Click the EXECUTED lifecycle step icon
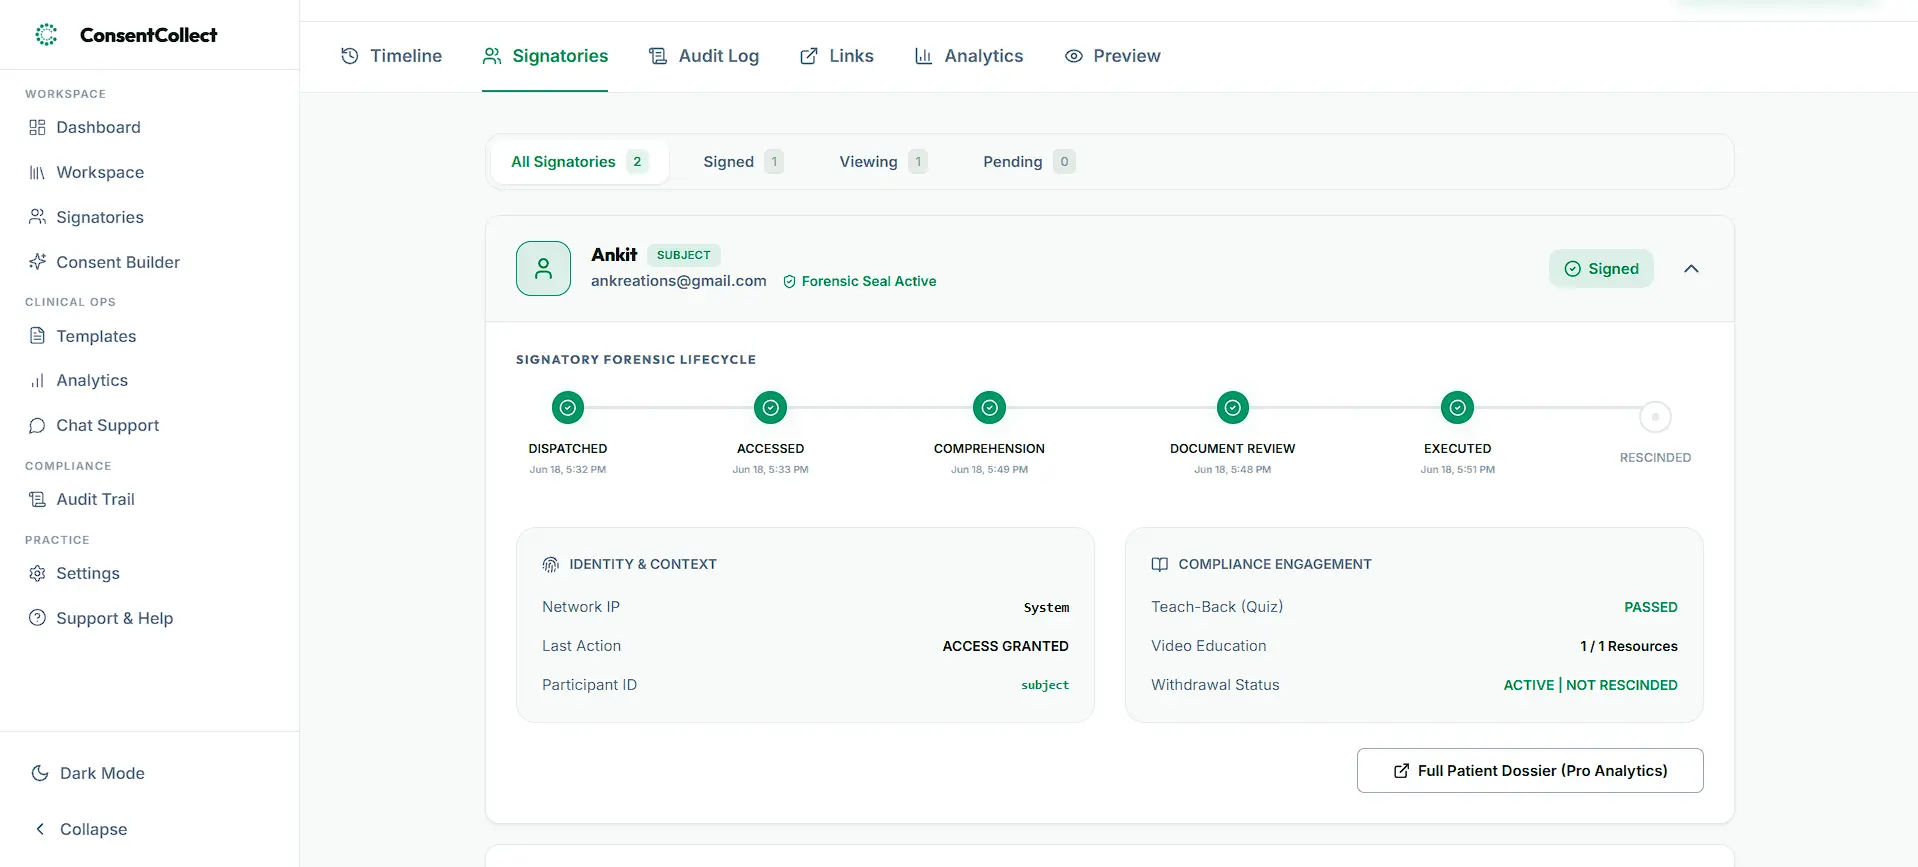Viewport: 1918px width, 867px height. pos(1458,408)
